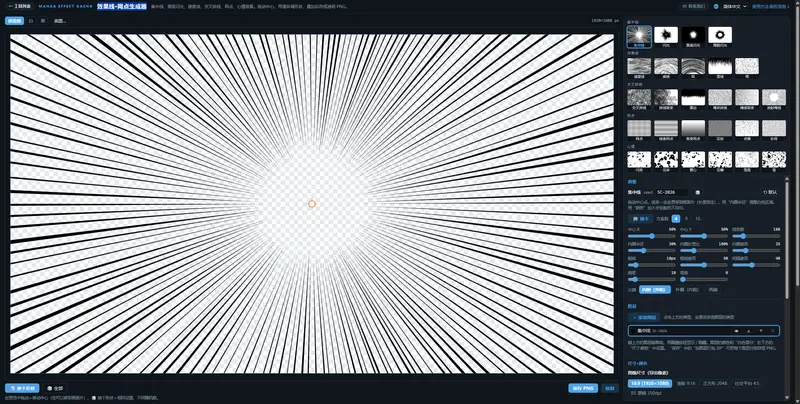Click the copy button beside 保存 PNG
Screen dimensions: 800x404
[609, 388]
